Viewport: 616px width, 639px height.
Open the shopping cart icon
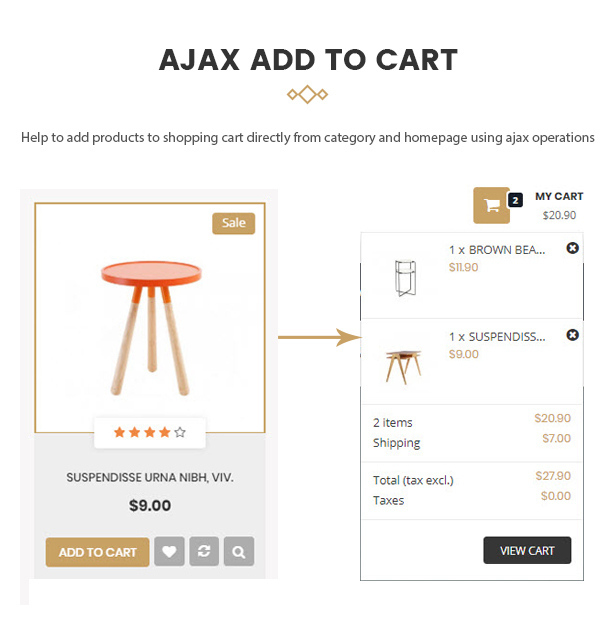tap(491, 205)
